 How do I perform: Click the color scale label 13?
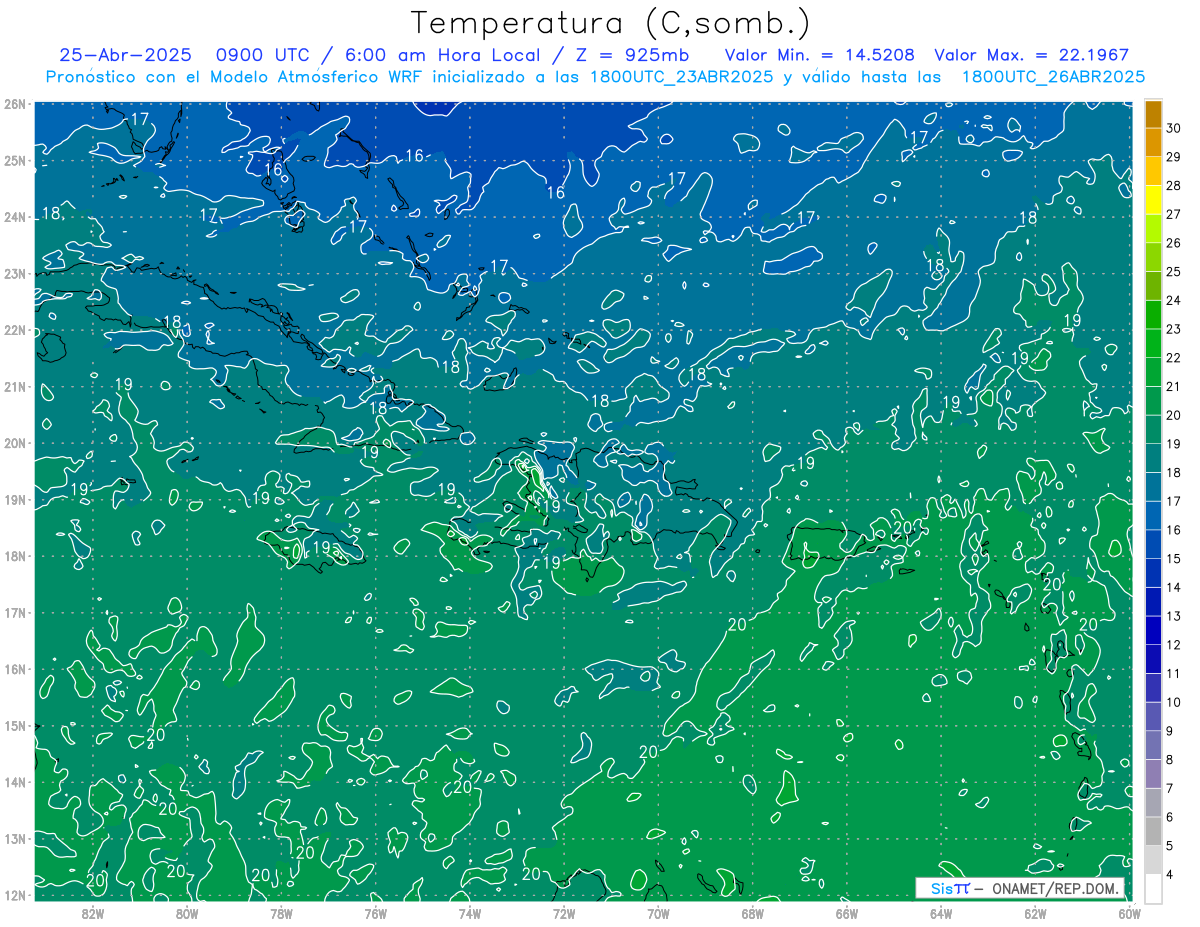click(x=1173, y=616)
